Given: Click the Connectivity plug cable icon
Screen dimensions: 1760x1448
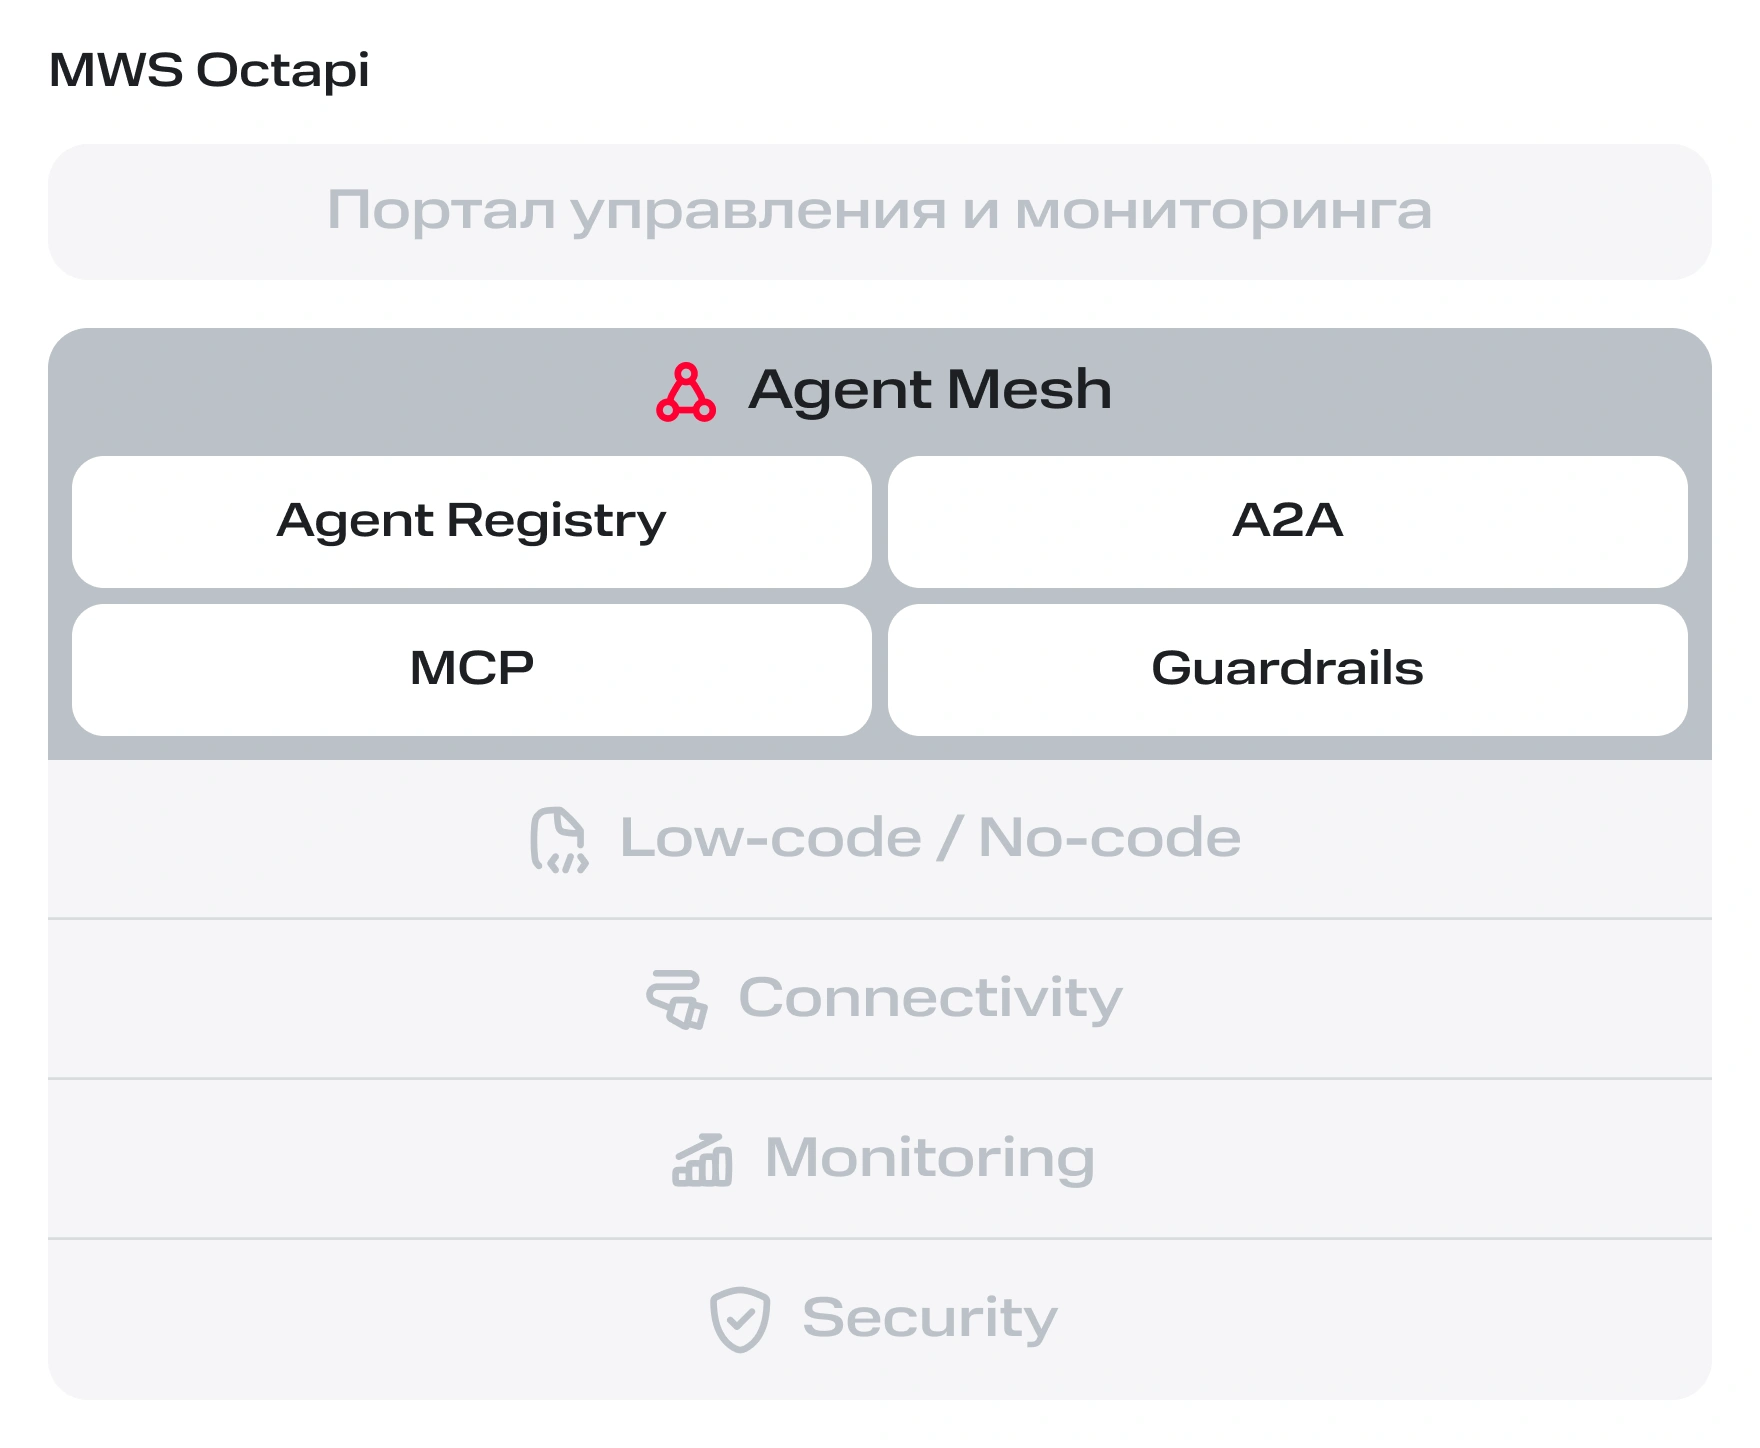Looking at the screenshot, I should (x=677, y=999).
